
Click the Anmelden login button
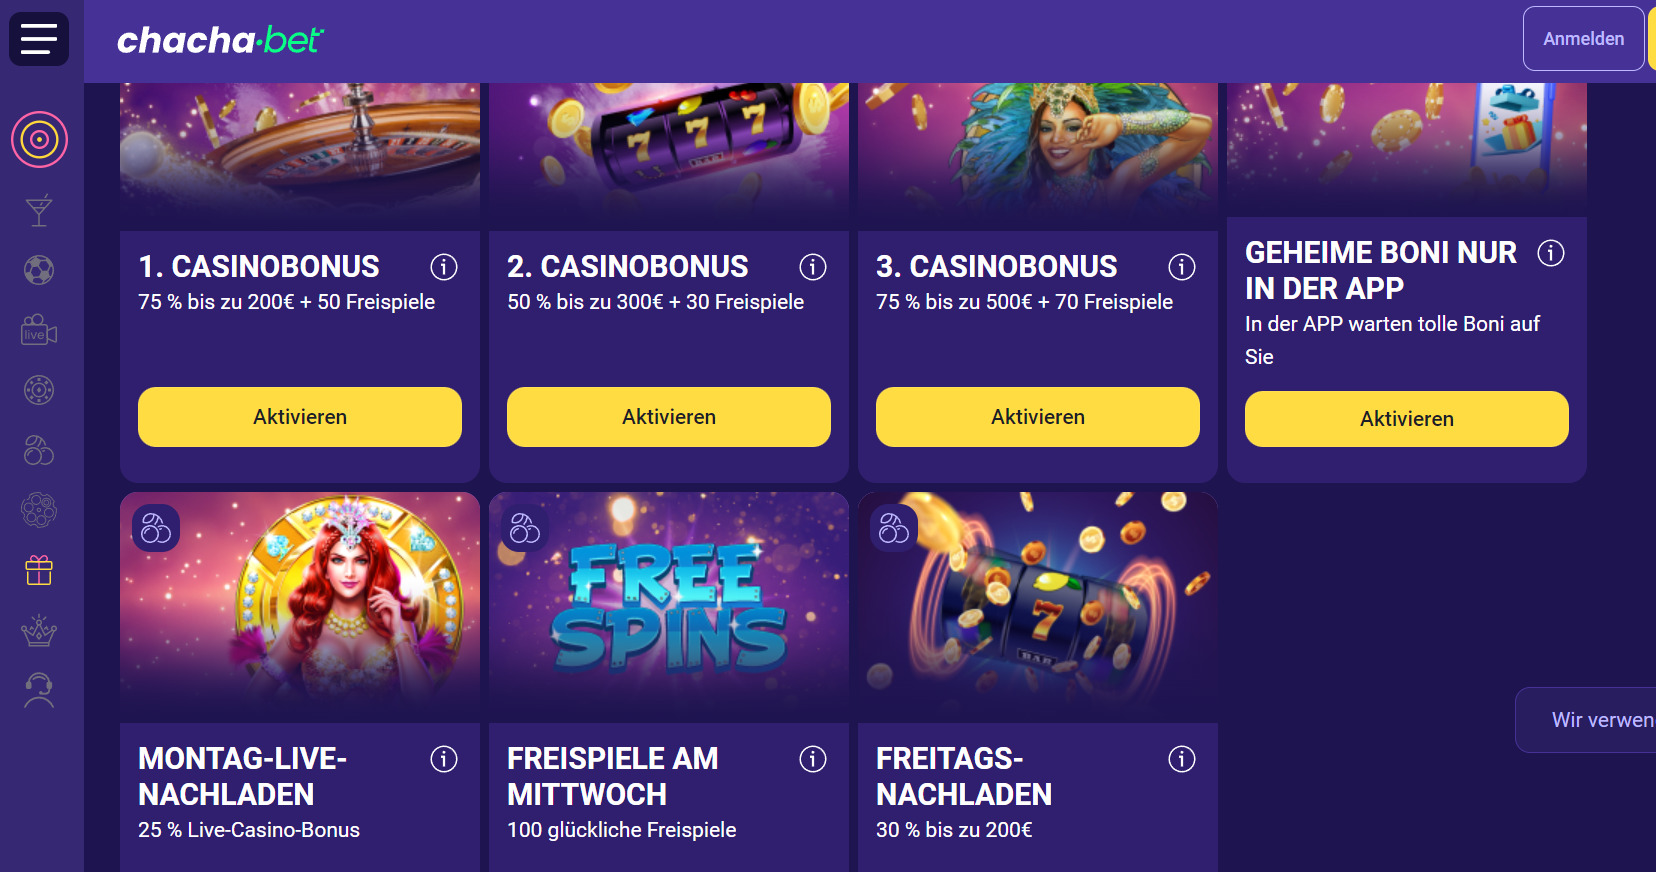click(x=1583, y=39)
